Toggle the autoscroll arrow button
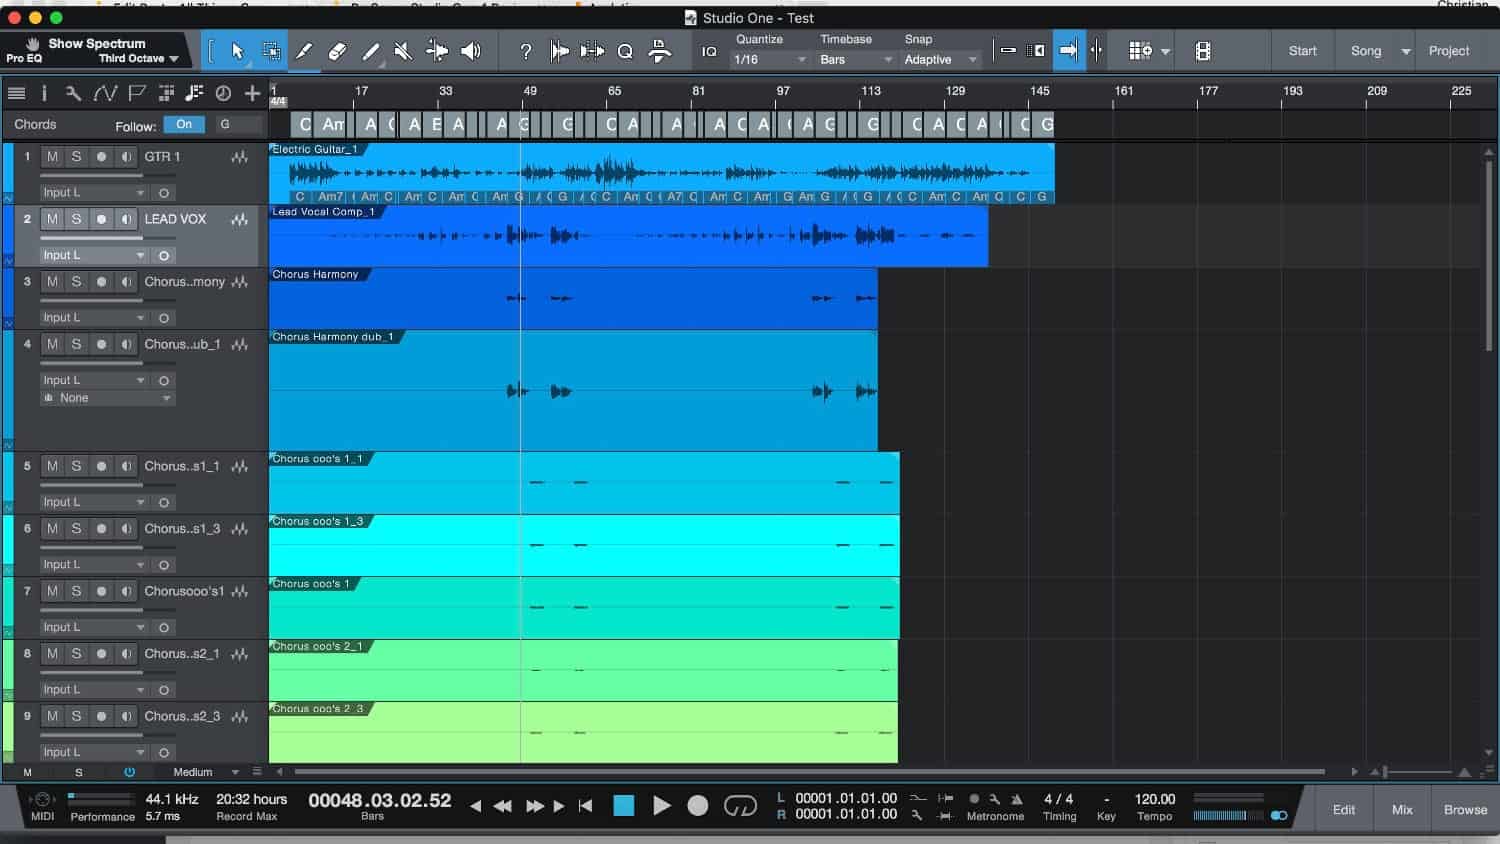 pos(1069,51)
